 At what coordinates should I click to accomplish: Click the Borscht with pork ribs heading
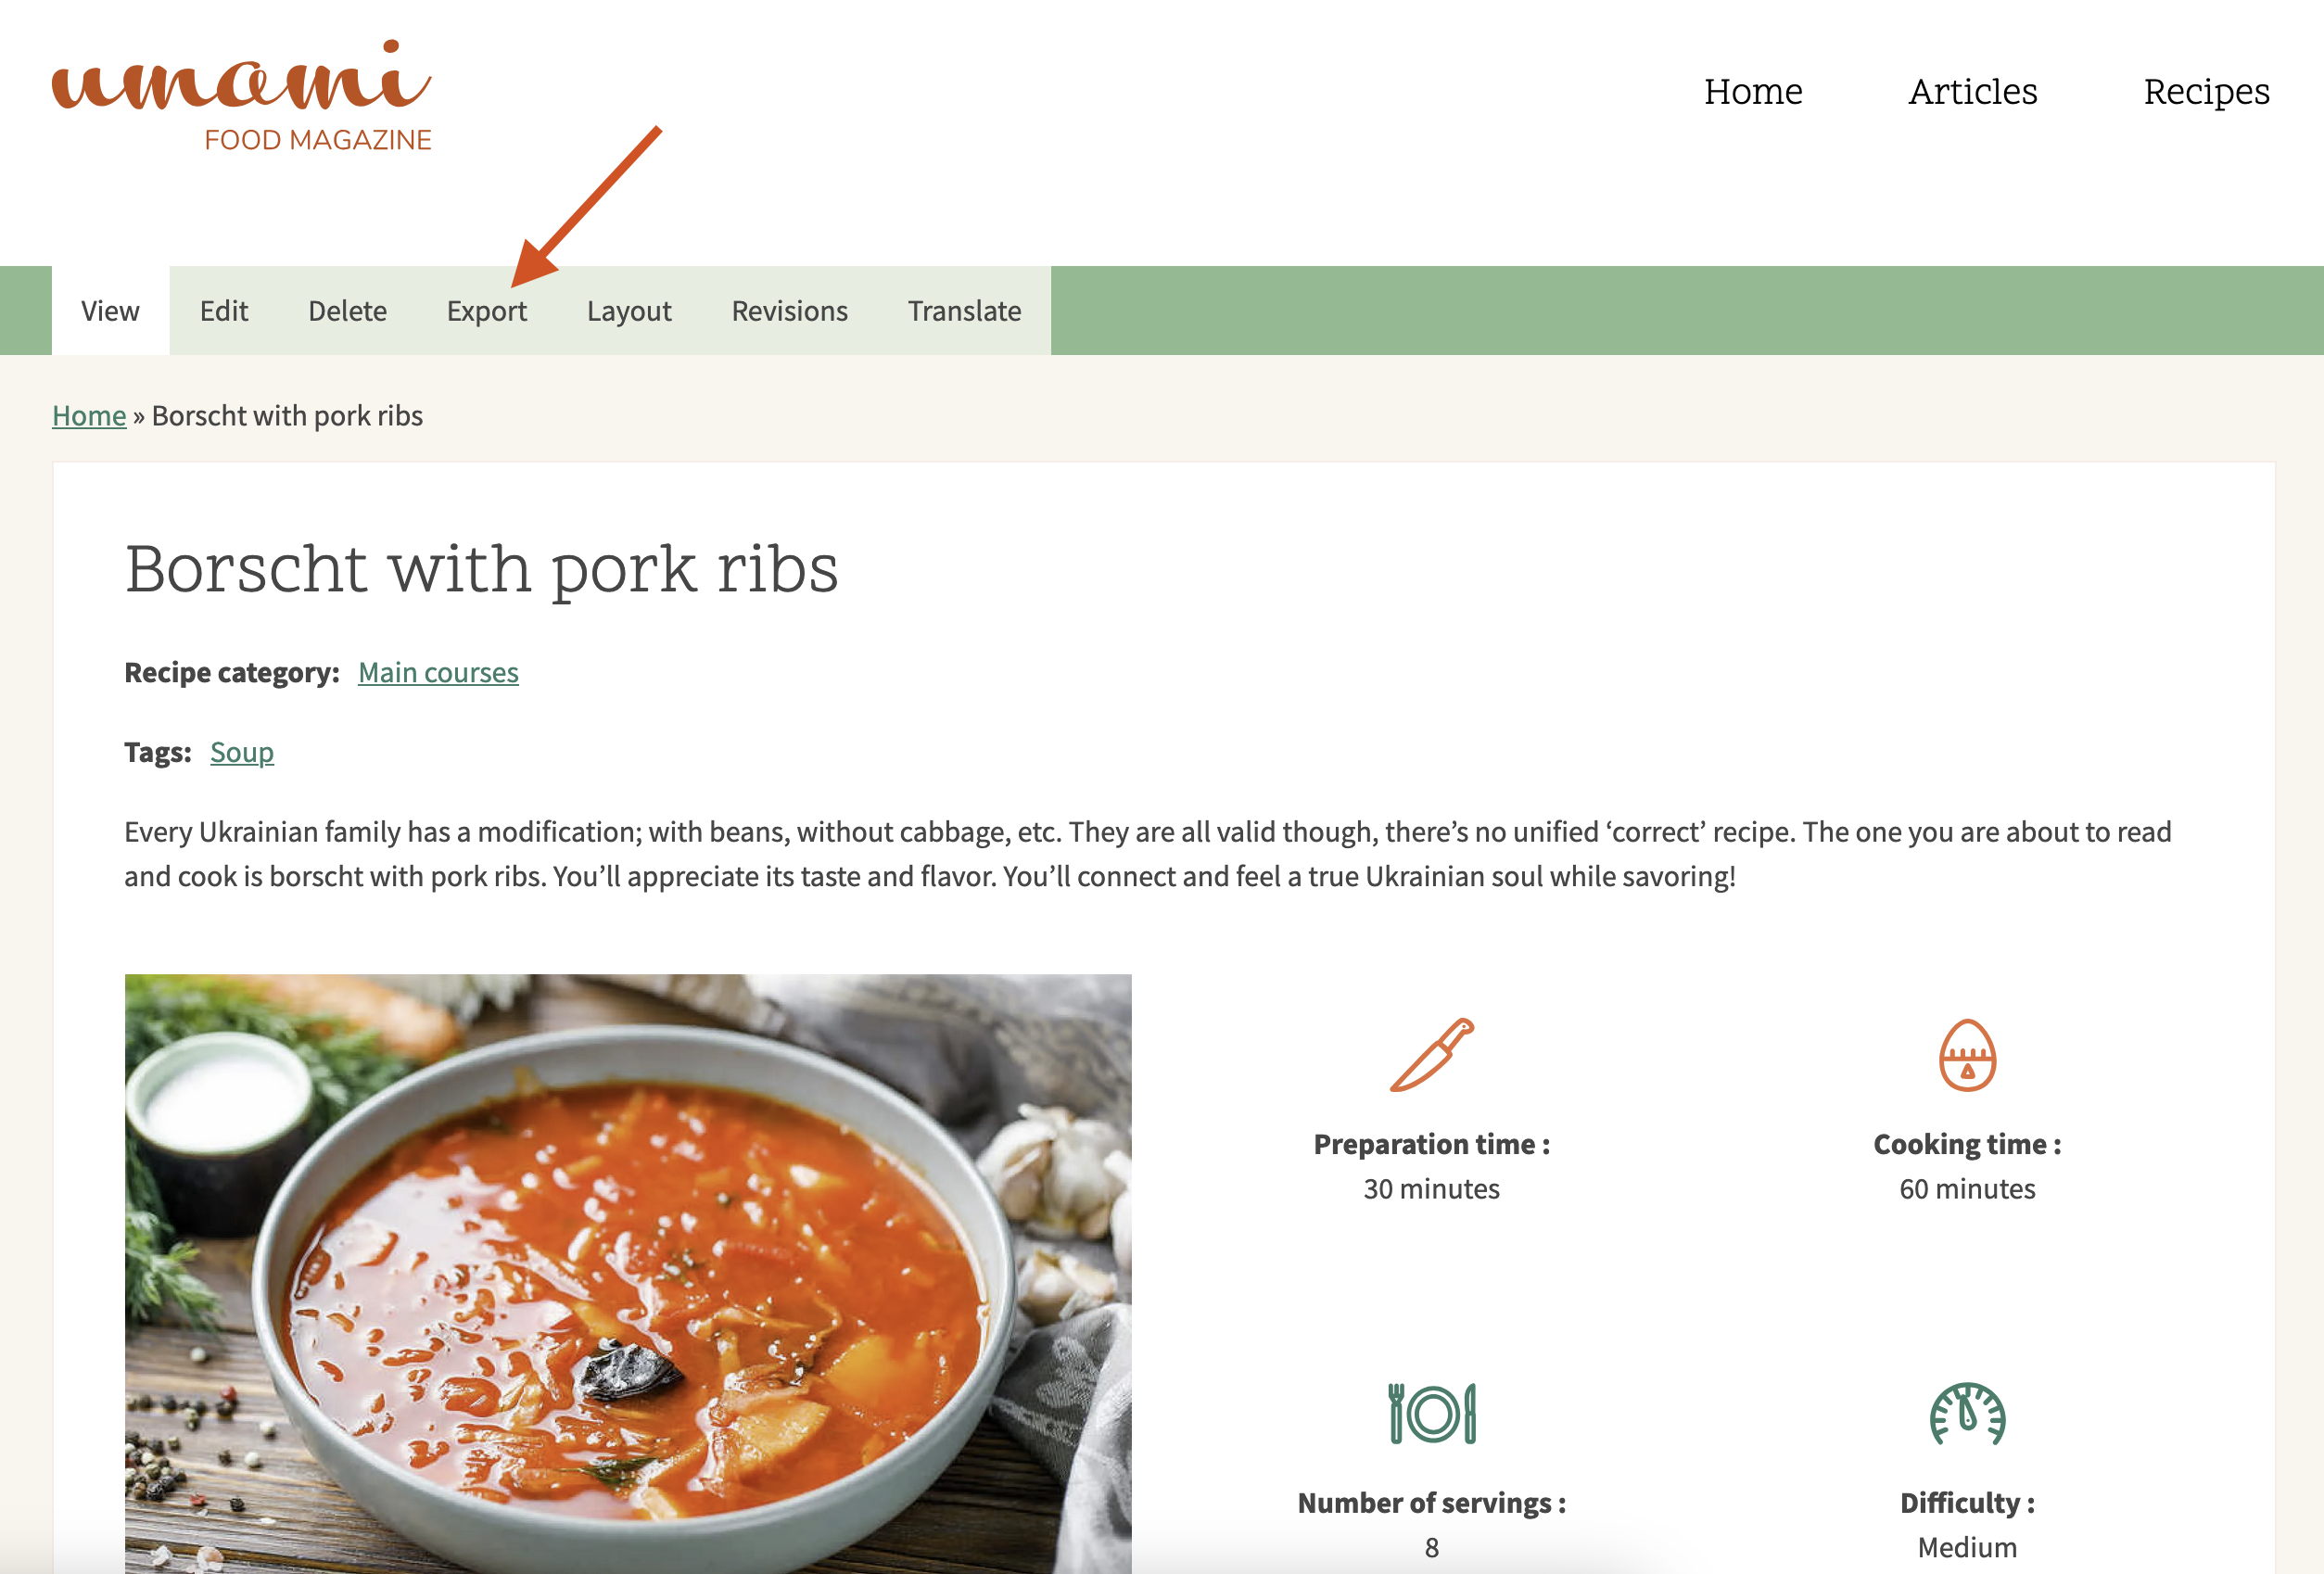point(481,569)
